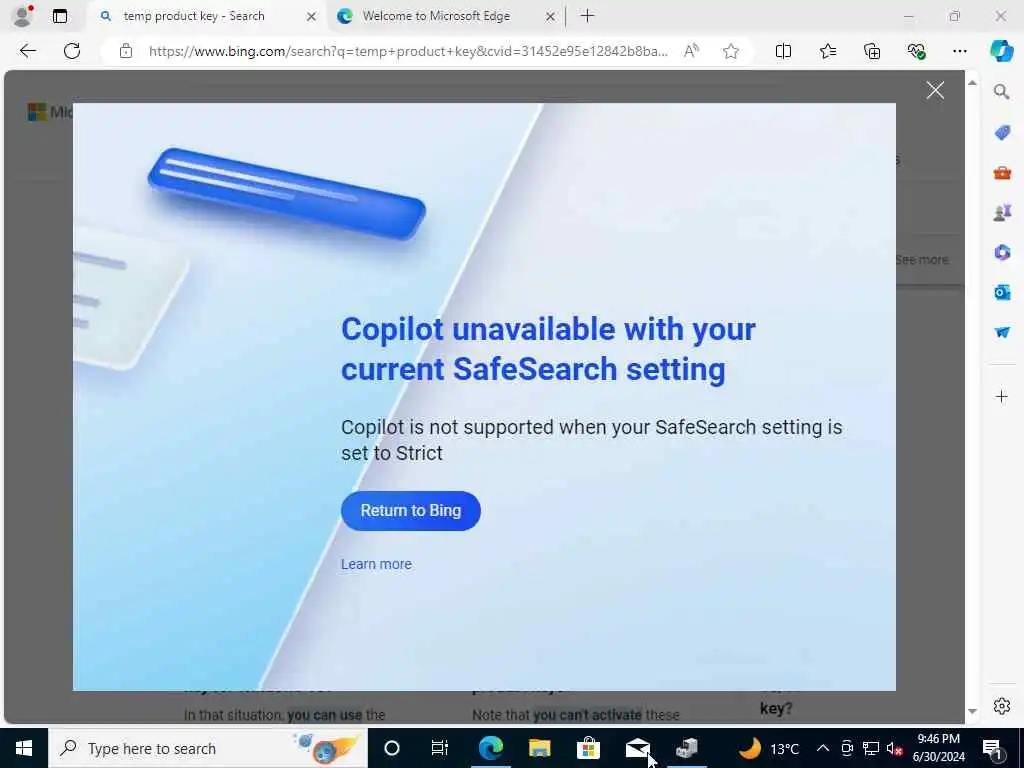The height and width of the screenshot is (768, 1024).
Task: Open the Edge profile icon
Action: 22,16
